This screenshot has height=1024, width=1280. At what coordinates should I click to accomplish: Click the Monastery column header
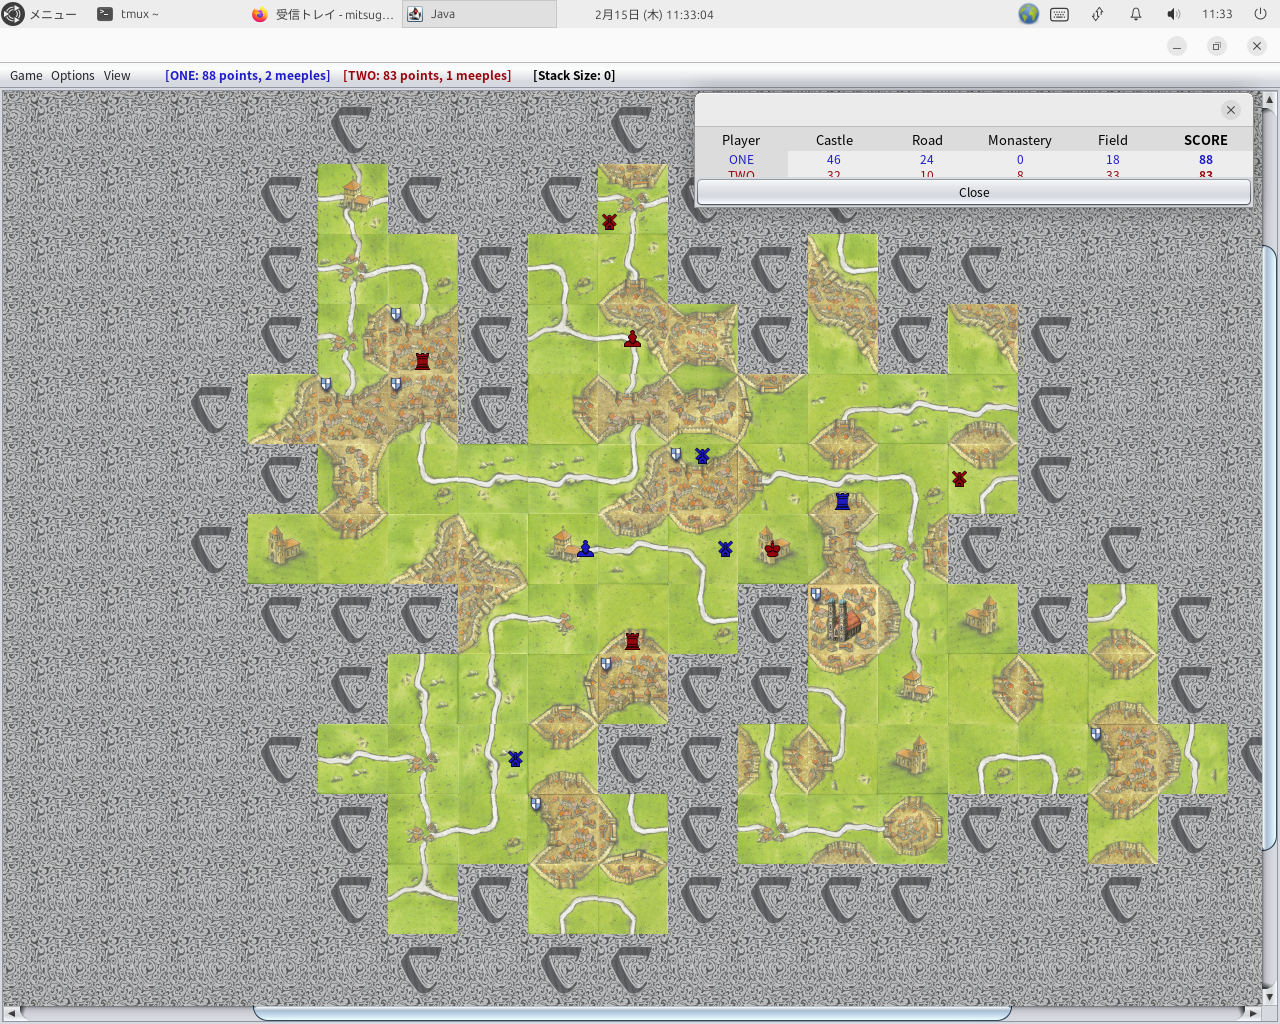[x=1020, y=140]
